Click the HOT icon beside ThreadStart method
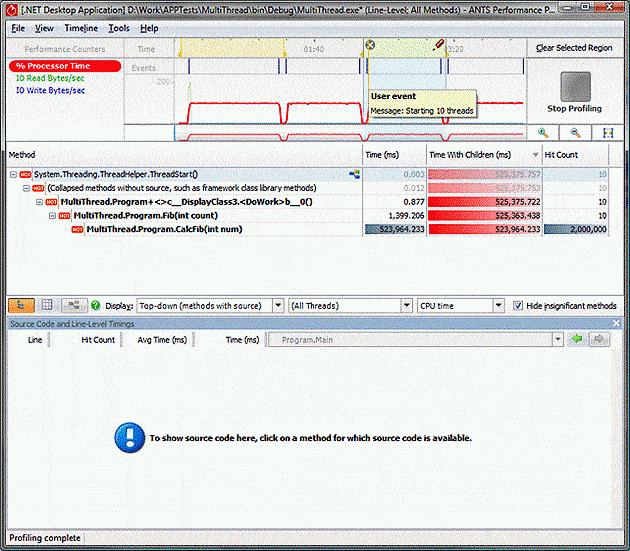This screenshot has height=551, width=630. (x=25, y=174)
